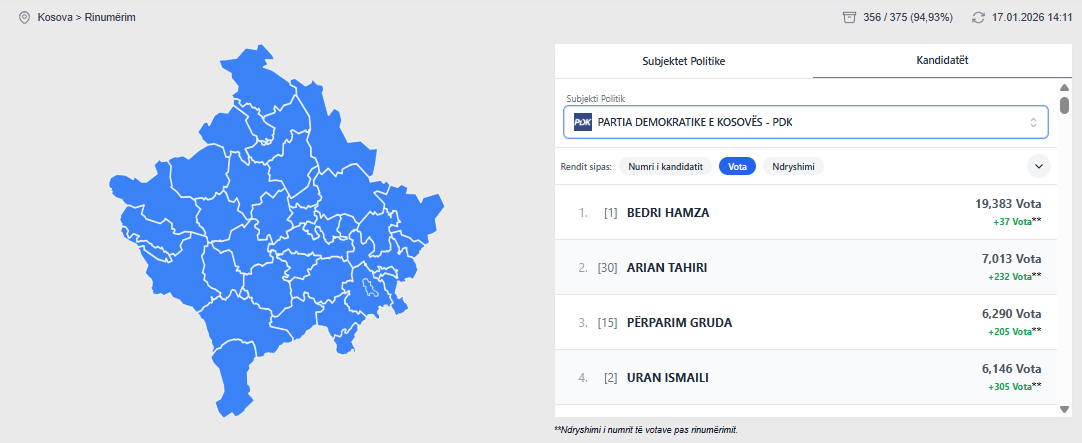Click the up-down arrows in party selector

[x=1034, y=122]
